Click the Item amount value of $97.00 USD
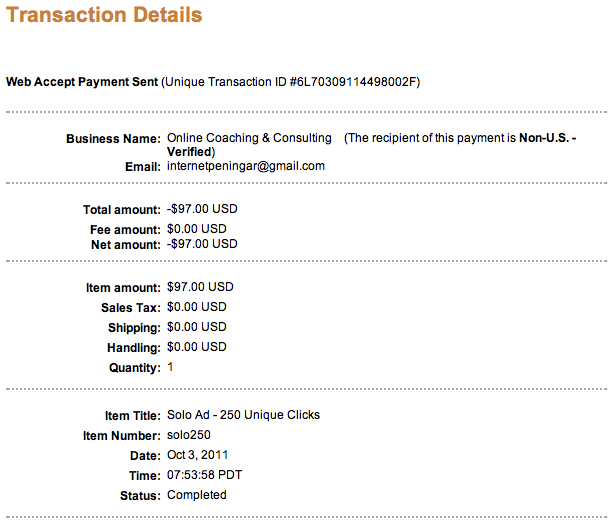The image size is (613, 526). pos(200,288)
